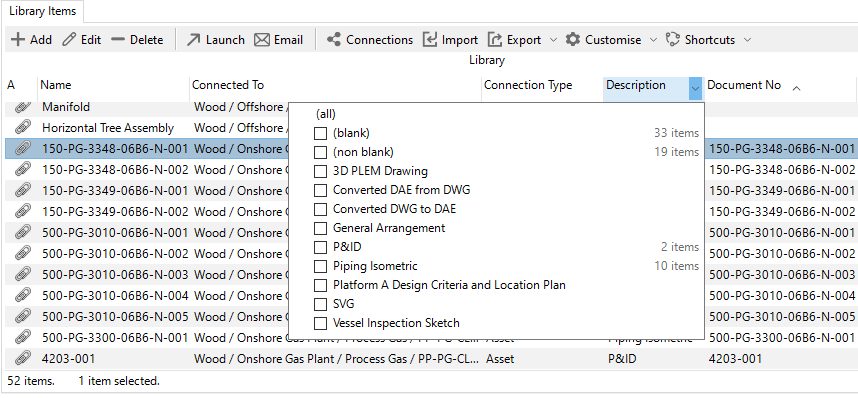Click the Email button label
Screen dimensions: 858x398
pyautogui.click(x=288, y=40)
